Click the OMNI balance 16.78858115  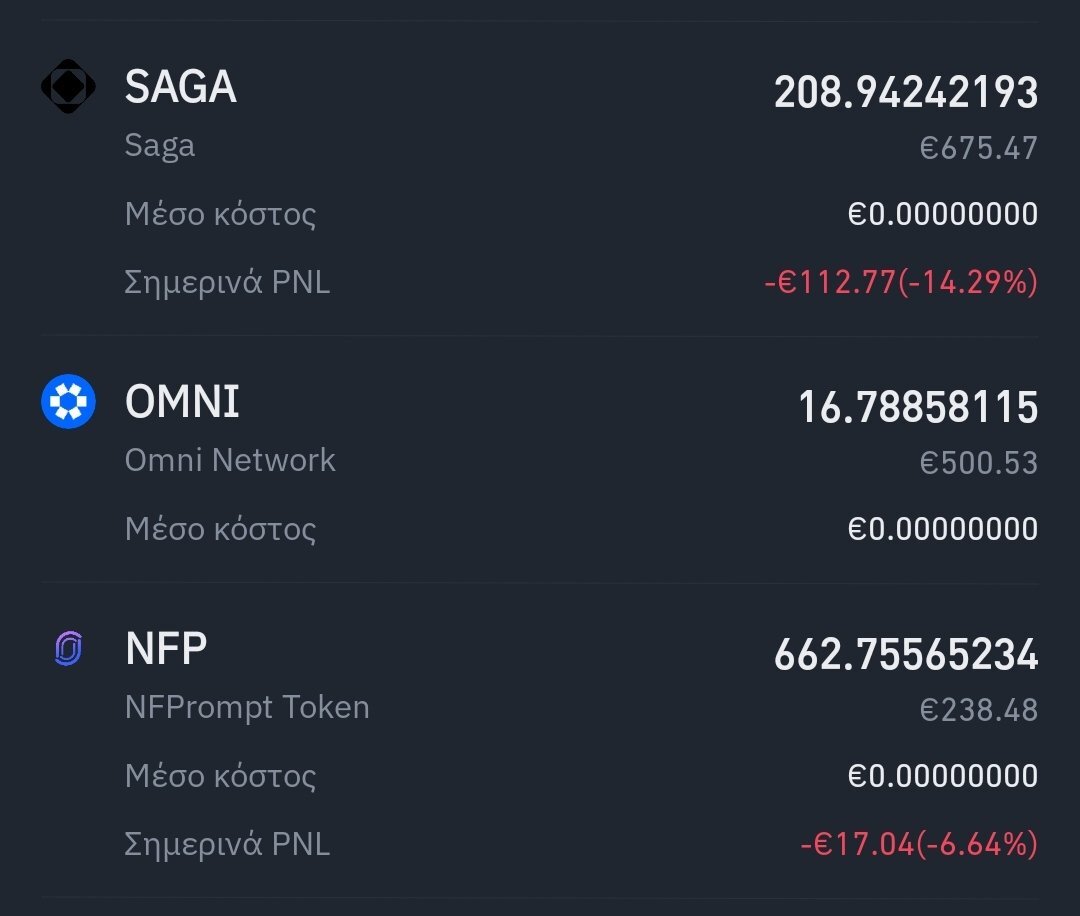(917, 407)
